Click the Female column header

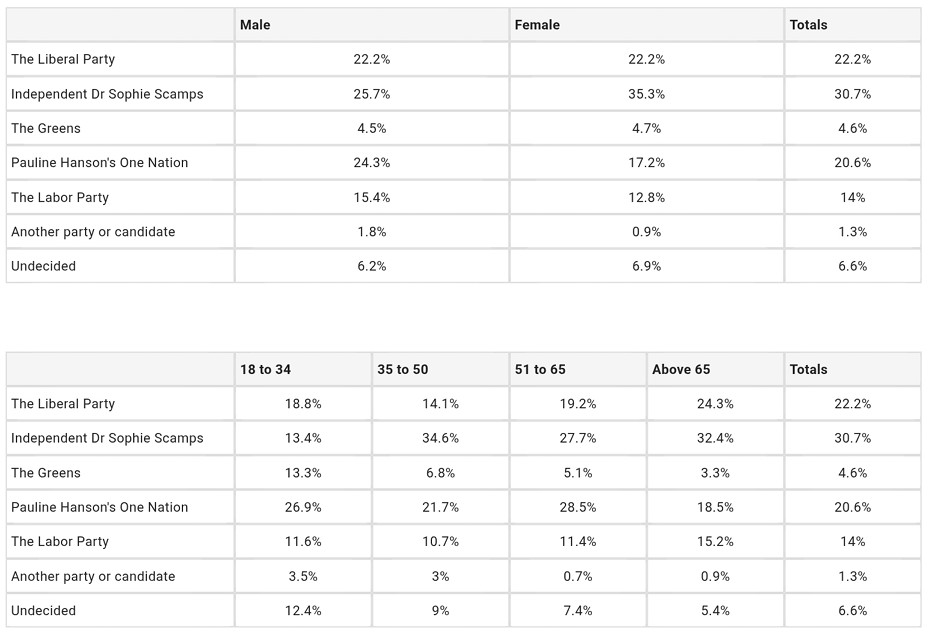point(537,25)
